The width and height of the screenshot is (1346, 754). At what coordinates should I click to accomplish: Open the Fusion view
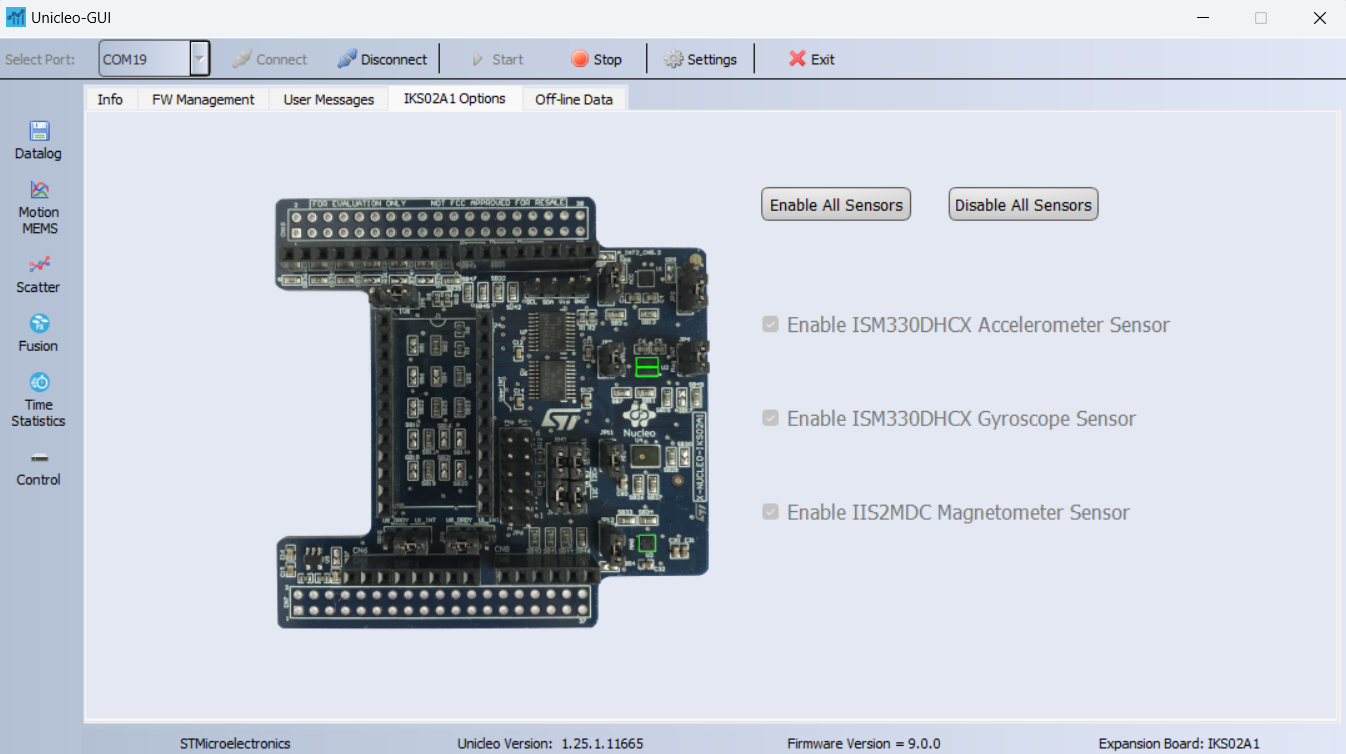pyautogui.click(x=38, y=332)
